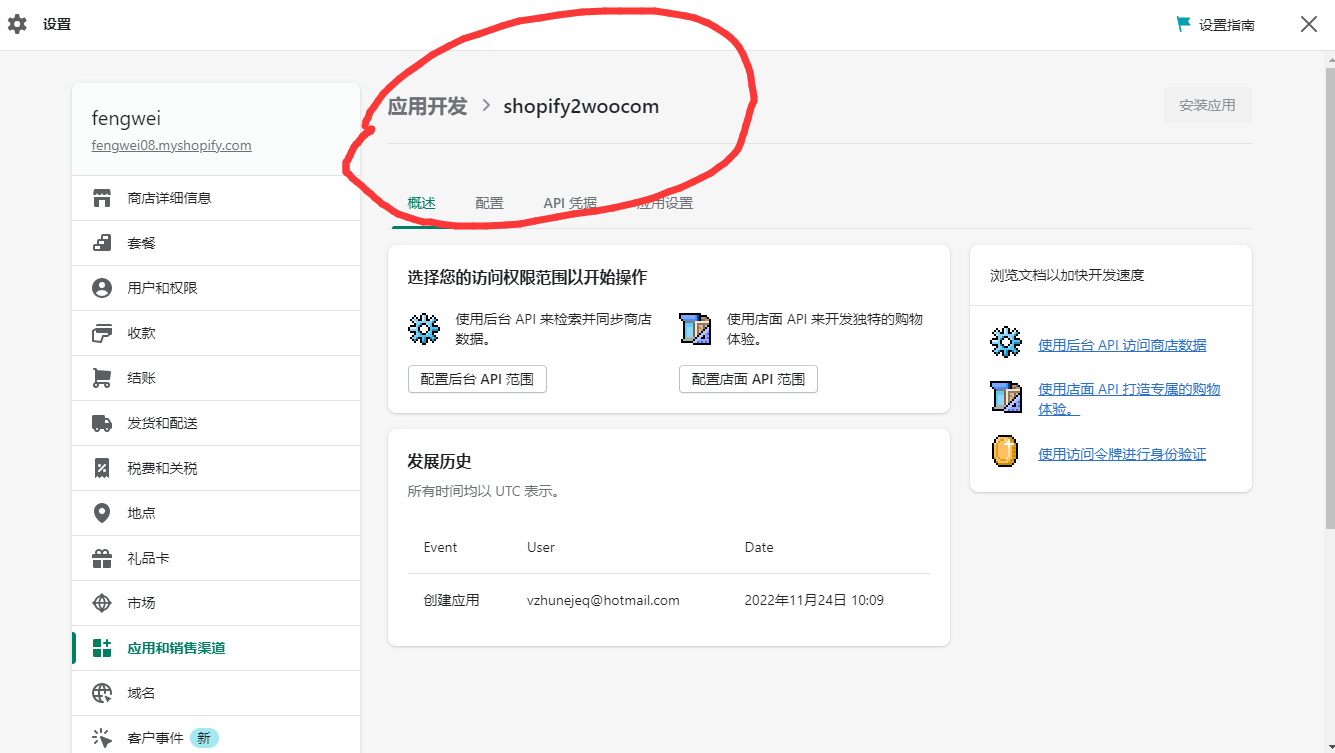Click the Date column header
1335x753 pixels.
(759, 547)
